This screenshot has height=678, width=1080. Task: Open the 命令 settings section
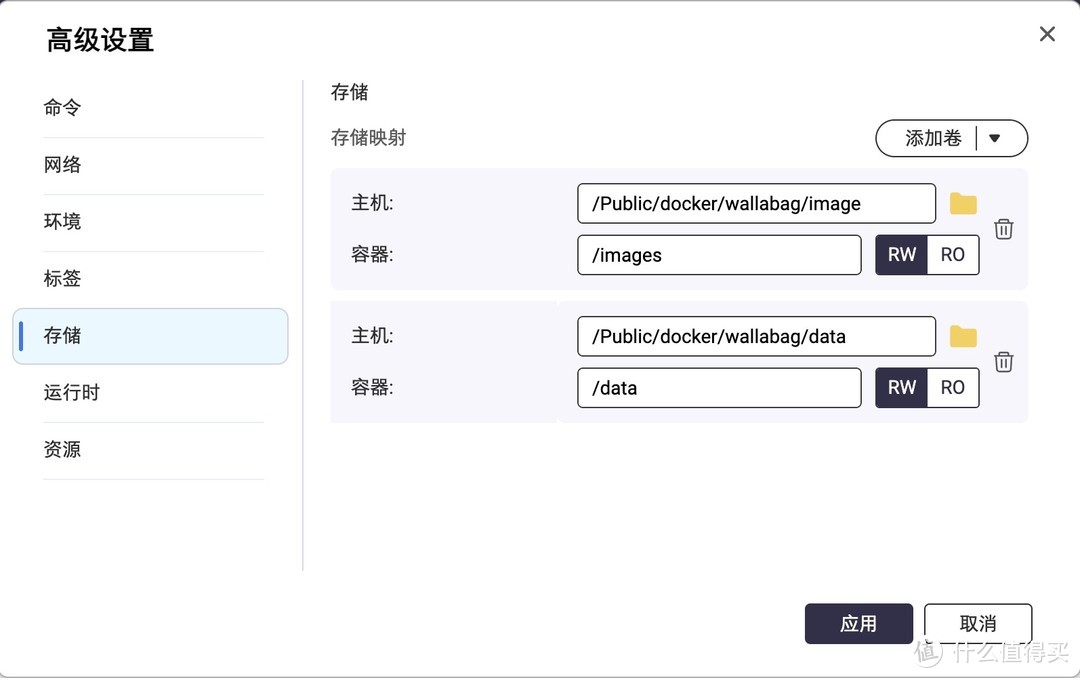coord(62,108)
